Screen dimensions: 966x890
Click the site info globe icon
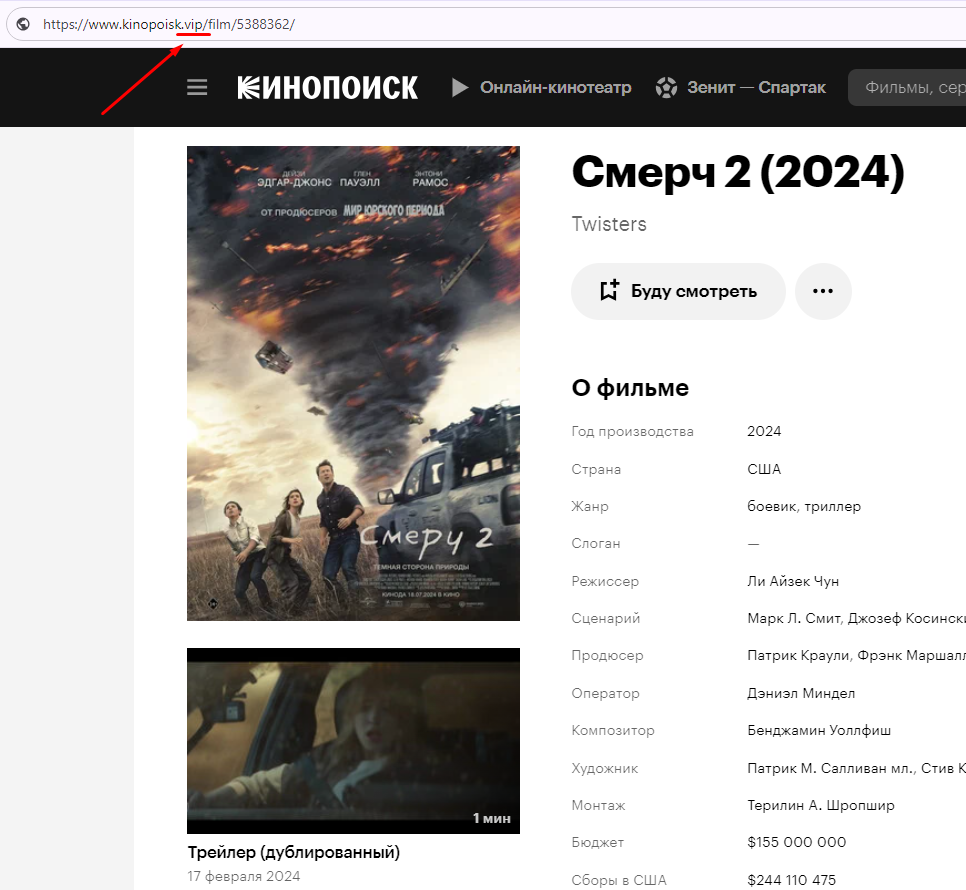point(23,24)
